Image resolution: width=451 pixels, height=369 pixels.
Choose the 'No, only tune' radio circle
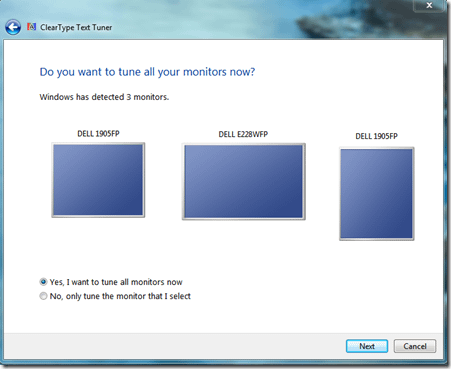(x=43, y=296)
